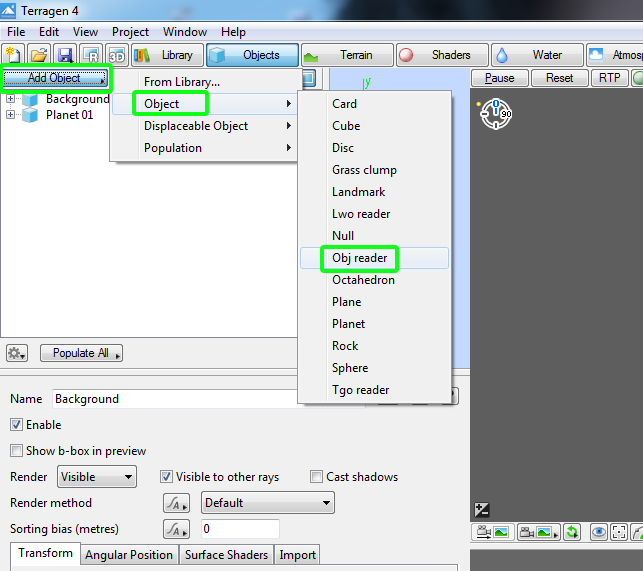Open camera selection dropdown button in preview
The width and height of the screenshot is (643, 571).
[539, 532]
